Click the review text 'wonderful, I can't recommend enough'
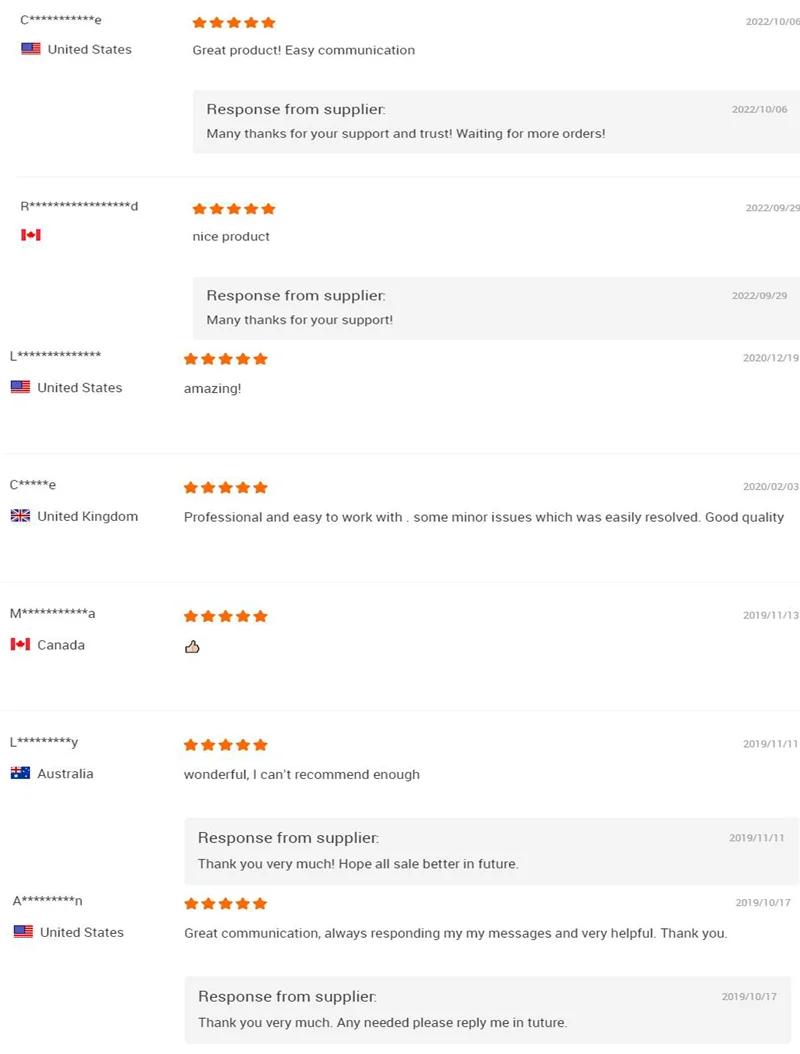800x1054 pixels. 301,774
